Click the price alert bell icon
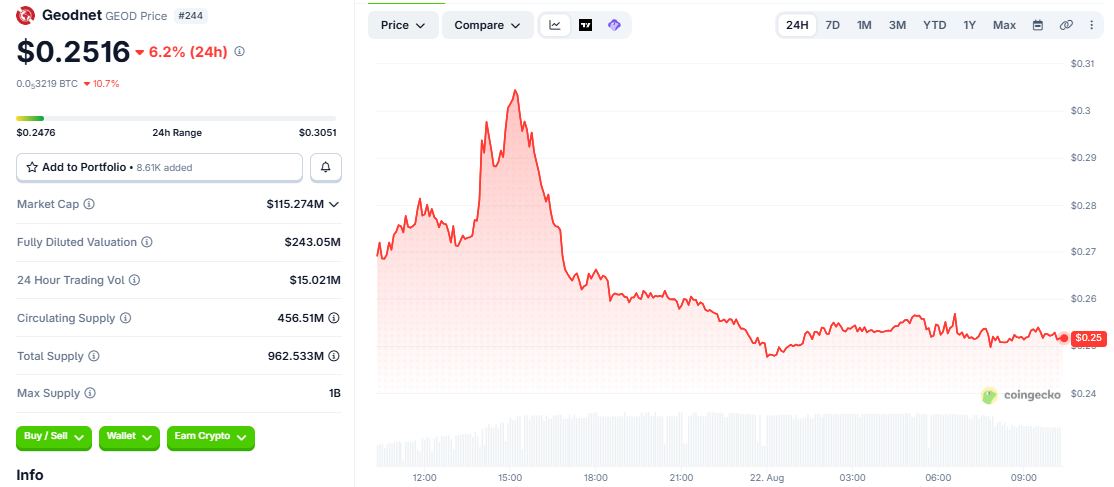The image size is (1114, 487). (326, 167)
